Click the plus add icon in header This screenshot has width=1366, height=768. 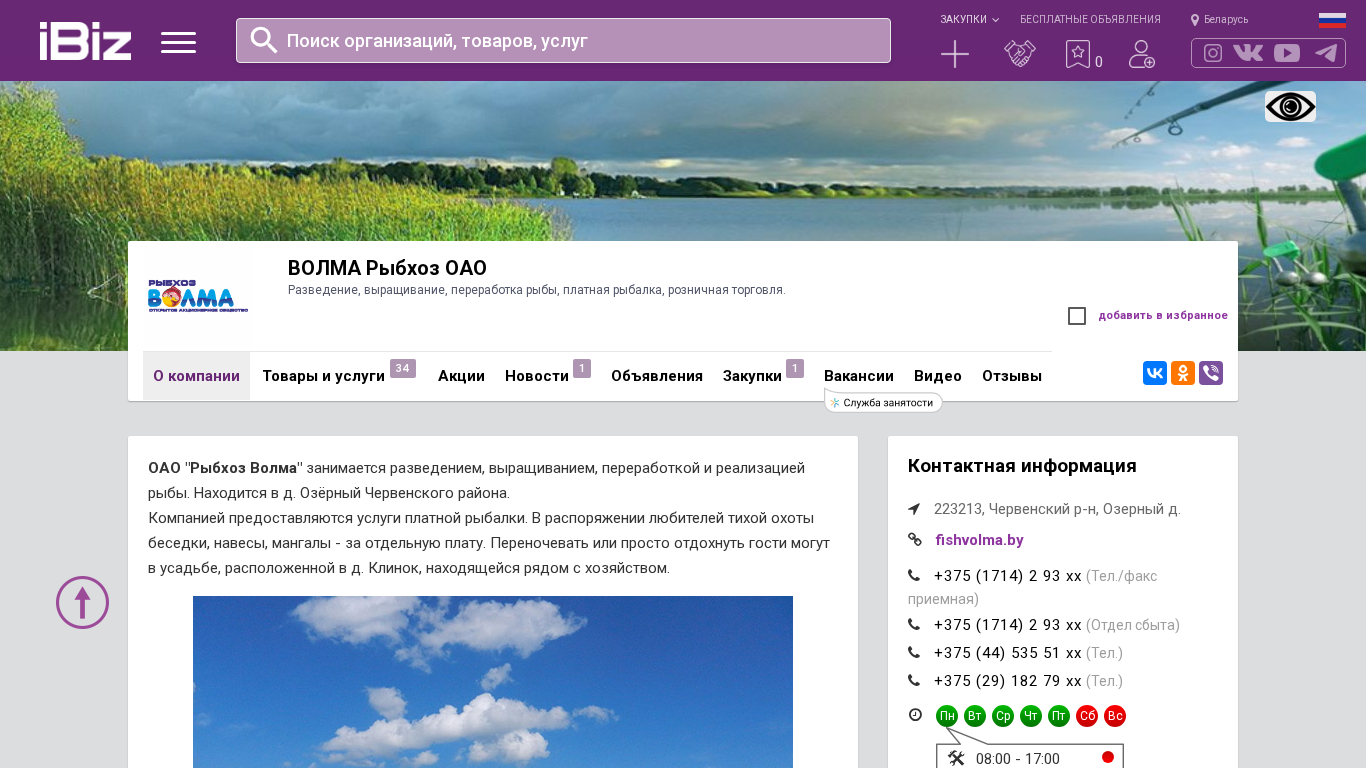click(955, 54)
